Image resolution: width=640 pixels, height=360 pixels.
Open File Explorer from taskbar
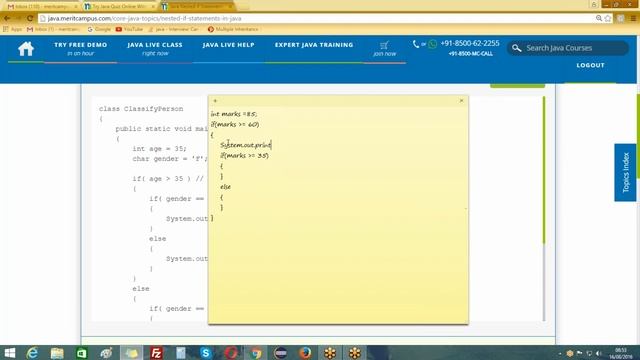[x=57, y=353]
